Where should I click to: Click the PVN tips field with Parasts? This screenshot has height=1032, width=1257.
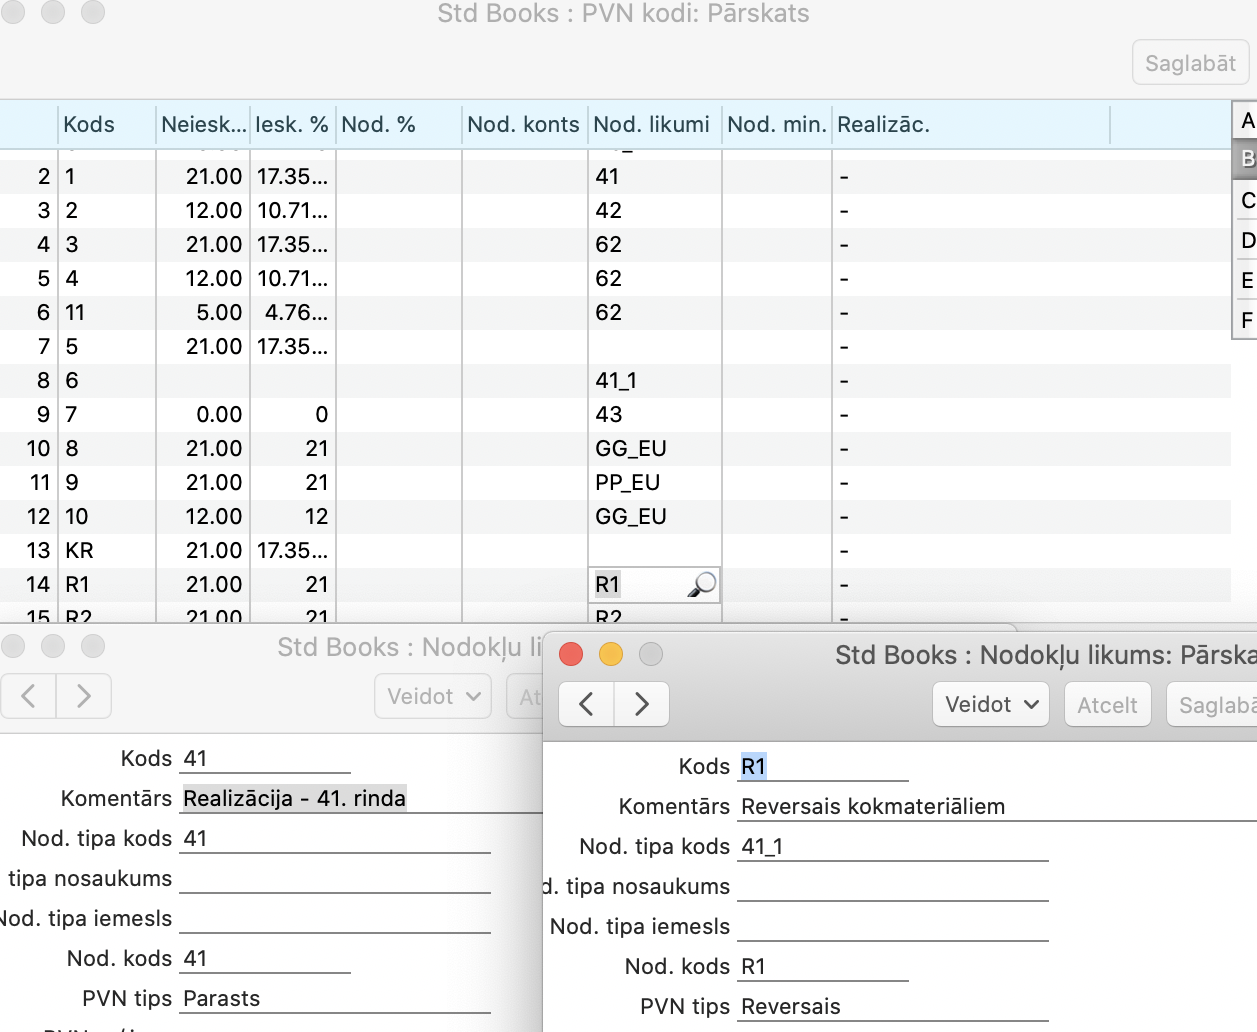point(335,999)
